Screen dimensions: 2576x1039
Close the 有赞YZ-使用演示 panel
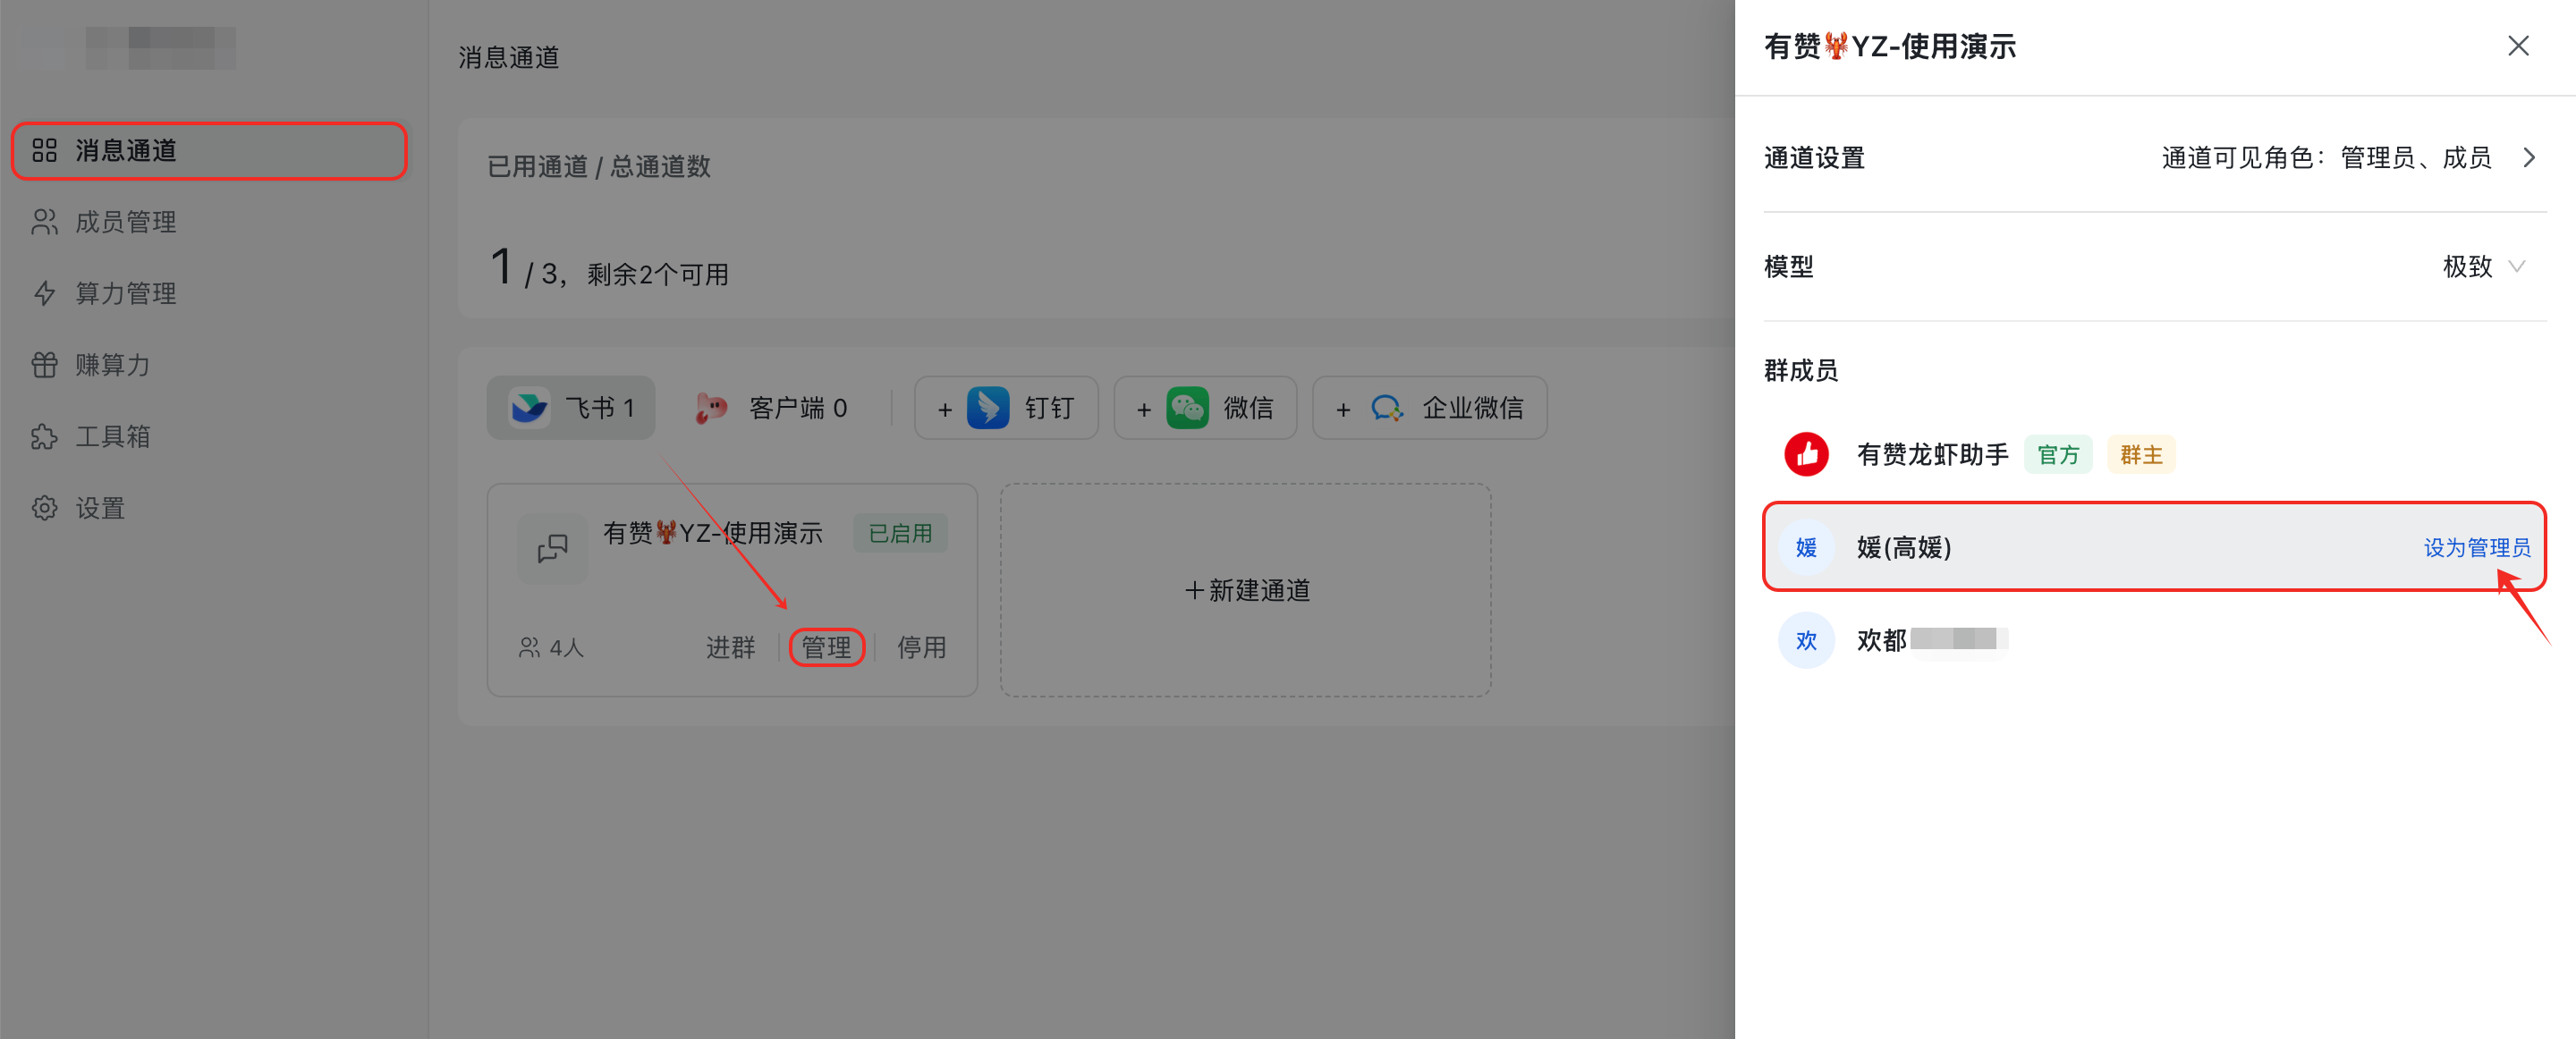coord(2518,46)
